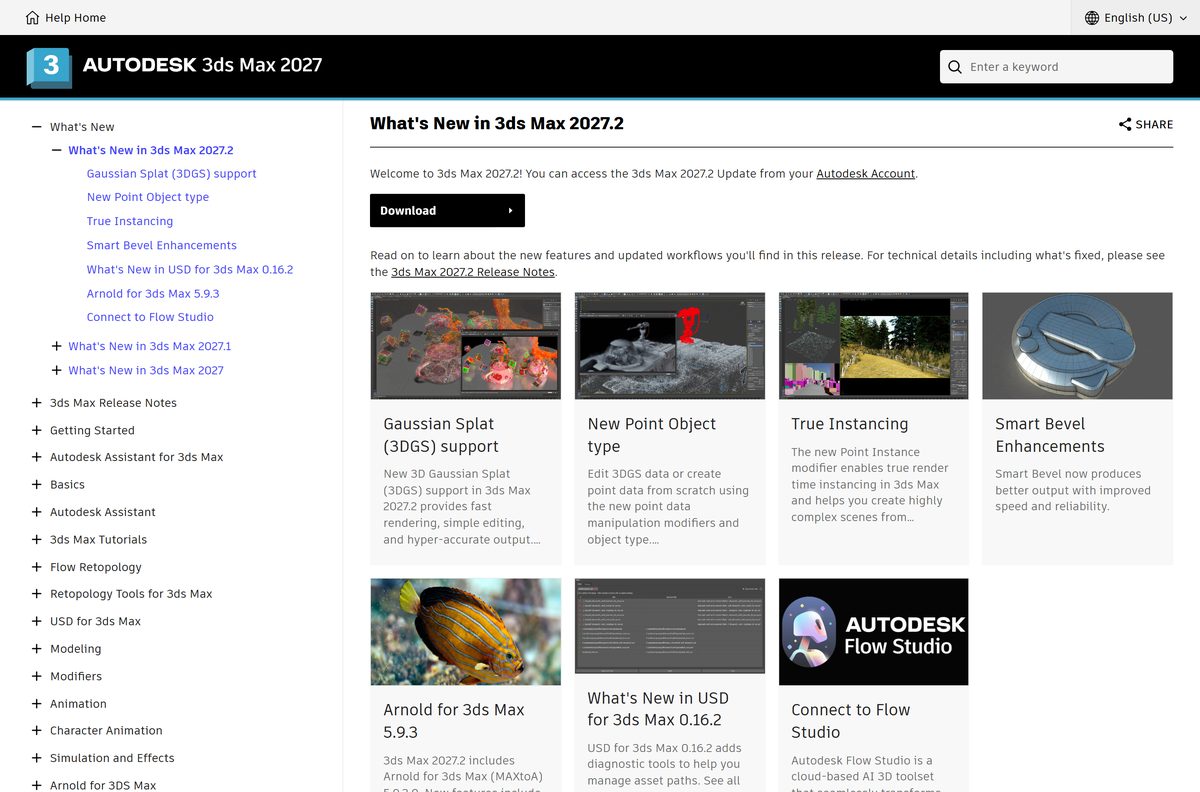The height and width of the screenshot is (792, 1200).
Task: Open Gaussian Splat (3DGS) support sidebar link
Action: point(172,174)
